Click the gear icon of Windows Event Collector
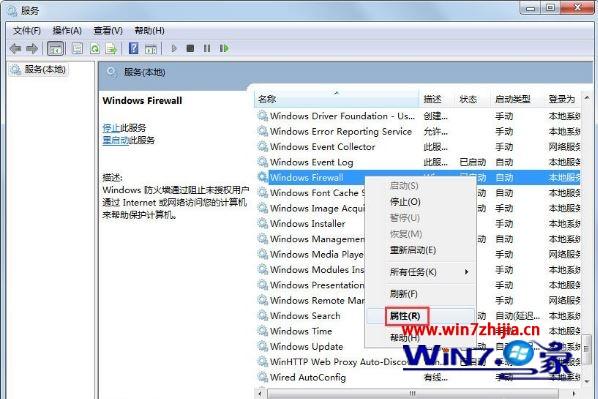Viewport: 598px width, 399px height. pyautogui.click(x=262, y=146)
